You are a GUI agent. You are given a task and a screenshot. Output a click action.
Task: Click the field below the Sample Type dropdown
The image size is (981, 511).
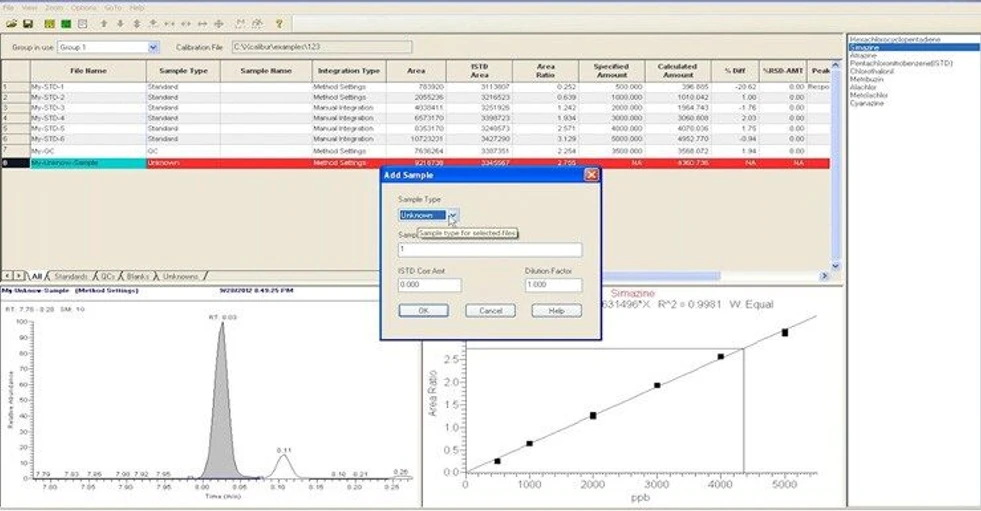point(490,250)
